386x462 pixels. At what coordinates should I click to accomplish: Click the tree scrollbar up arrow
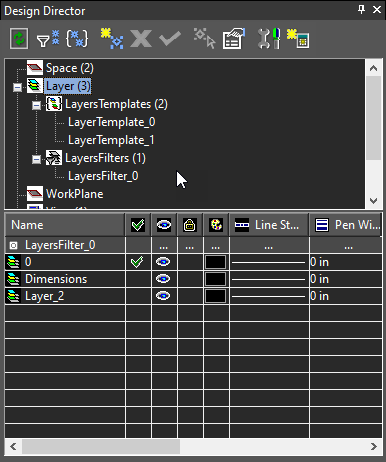[x=374, y=68]
